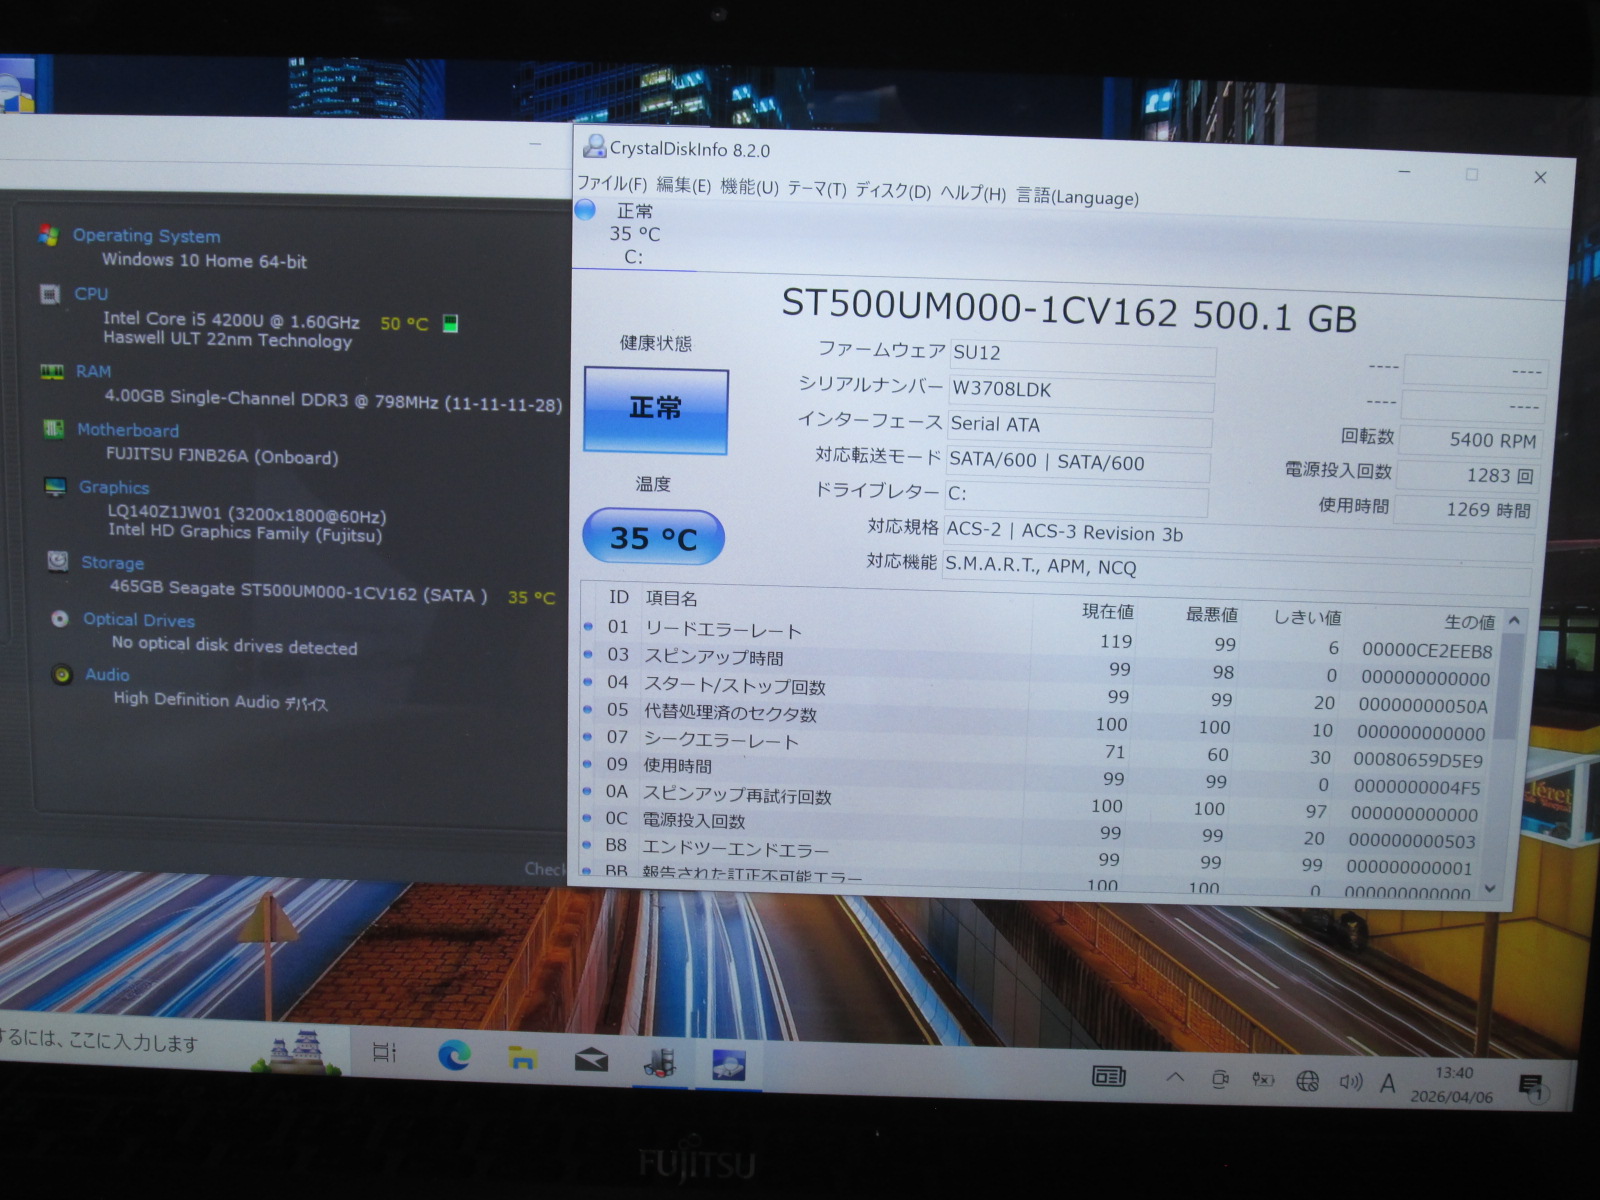Image resolution: width=1600 pixels, height=1200 pixels.
Task: Toggle the IME input mode 'A' indicator
Action: (1388, 1083)
